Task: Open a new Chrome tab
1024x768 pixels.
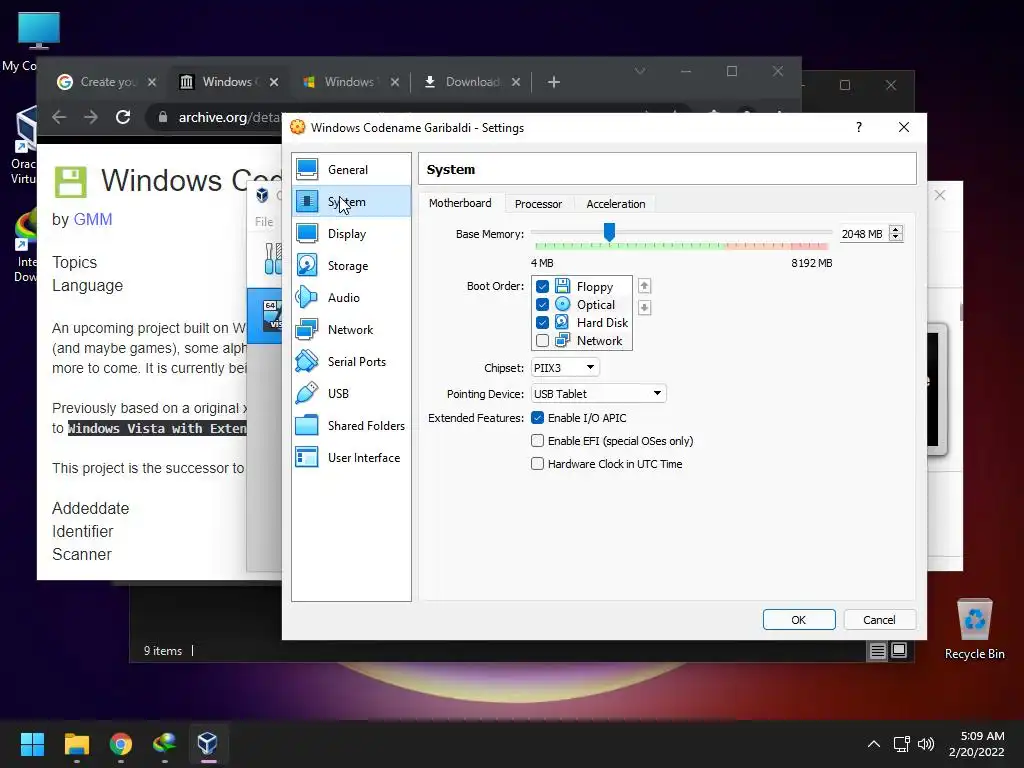Action: coord(554,82)
